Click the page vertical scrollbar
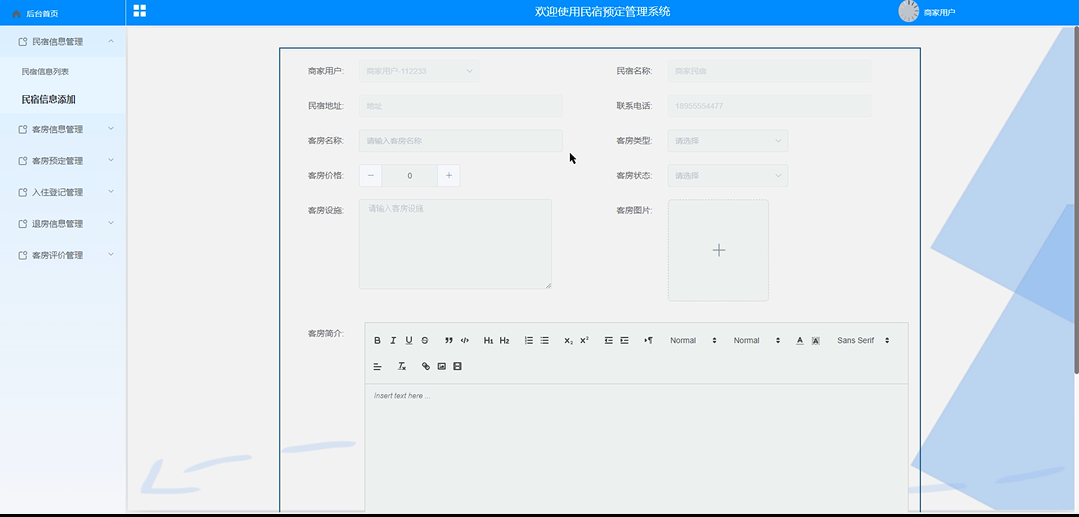 point(1076,200)
